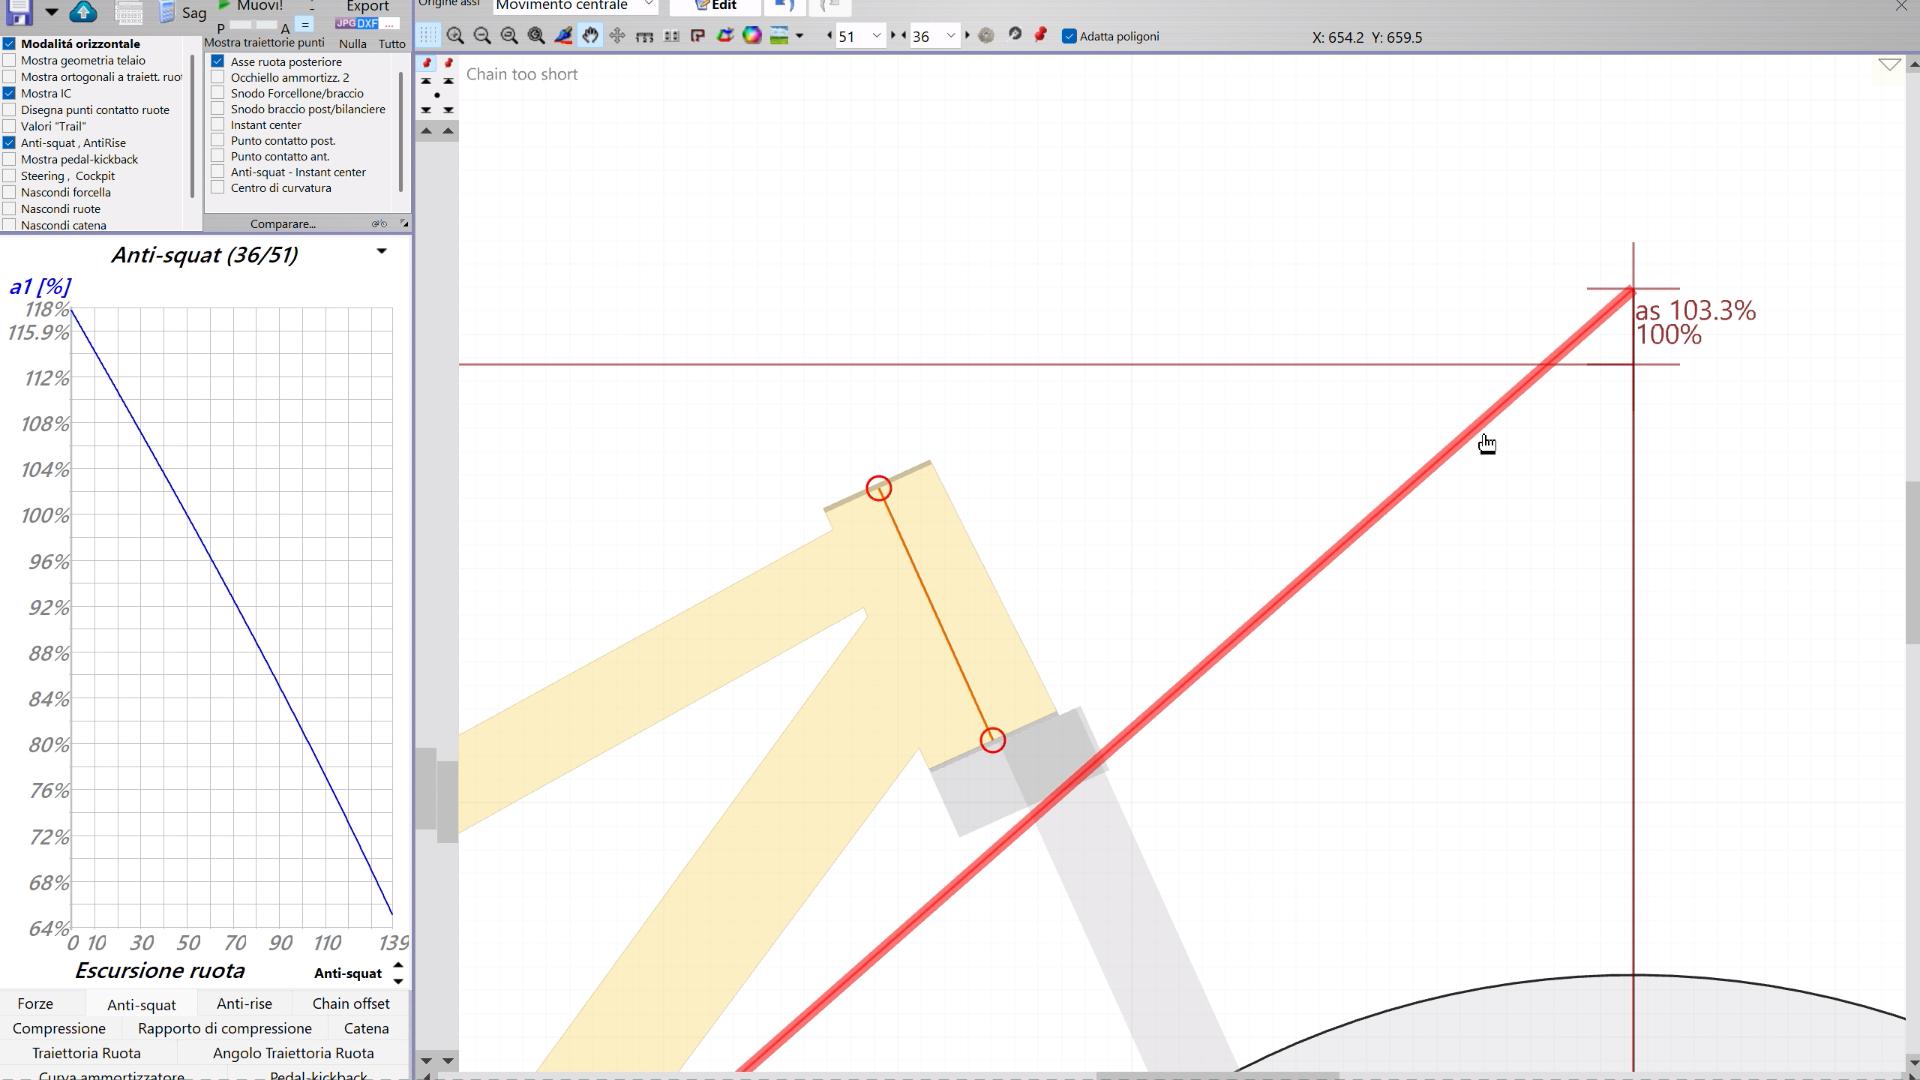
Task: Uncheck the Mostra IC checkbox
Action: point(9,93)
